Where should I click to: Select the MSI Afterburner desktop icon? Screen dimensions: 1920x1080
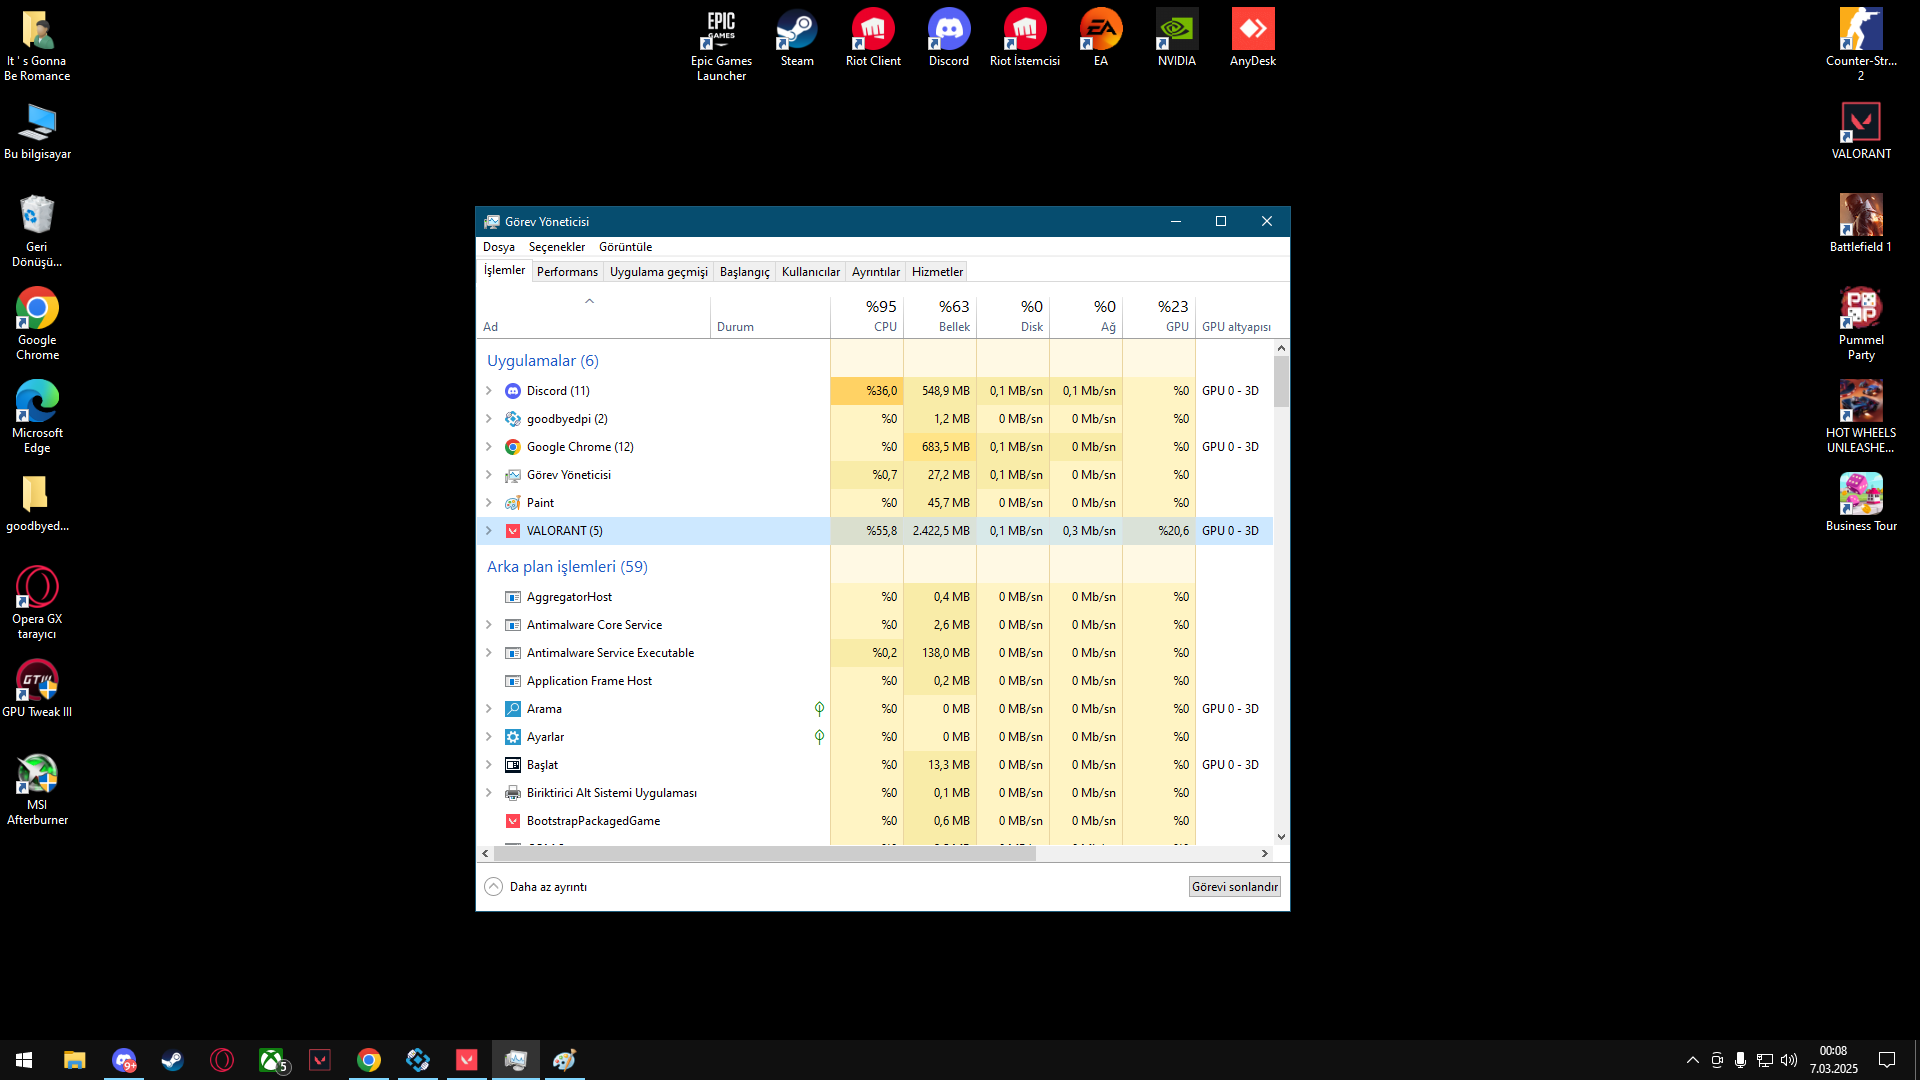click(x=37, y=789)
